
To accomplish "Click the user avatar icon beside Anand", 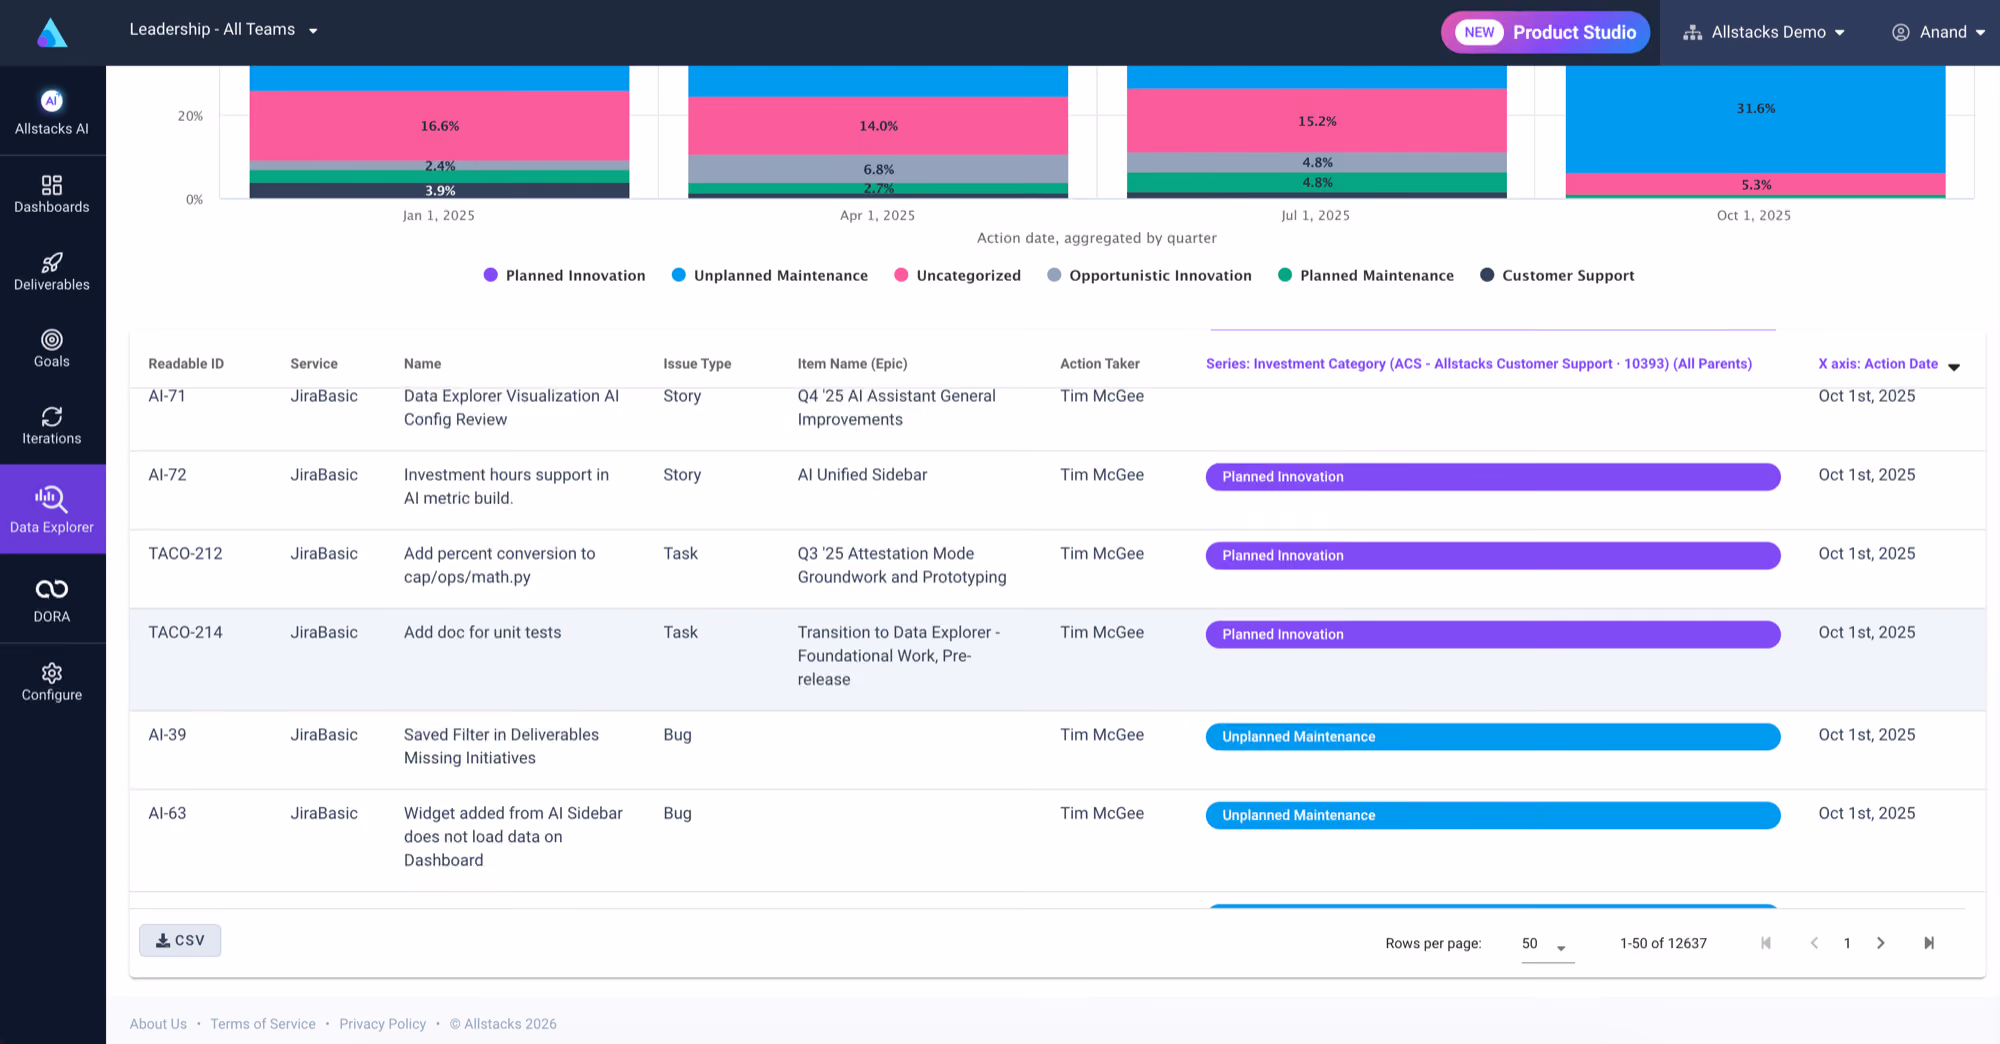I will [1900, 33].
